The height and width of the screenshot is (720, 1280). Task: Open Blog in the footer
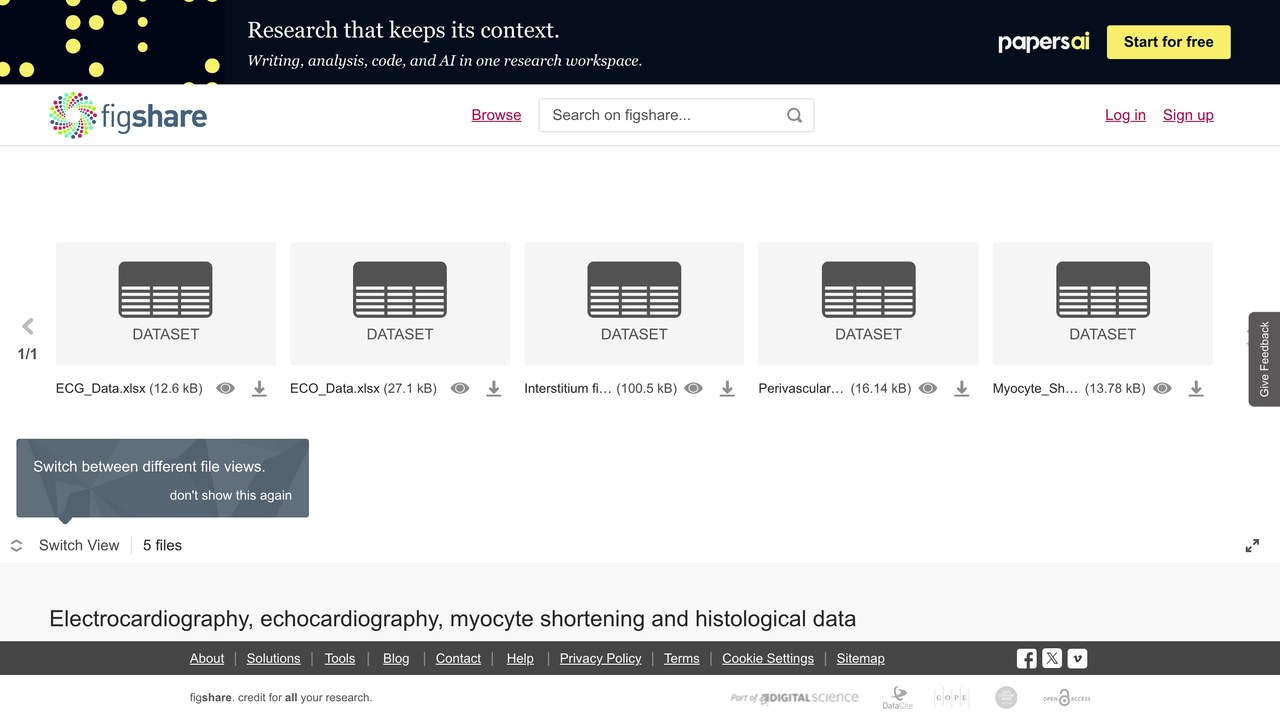[396, 658]
